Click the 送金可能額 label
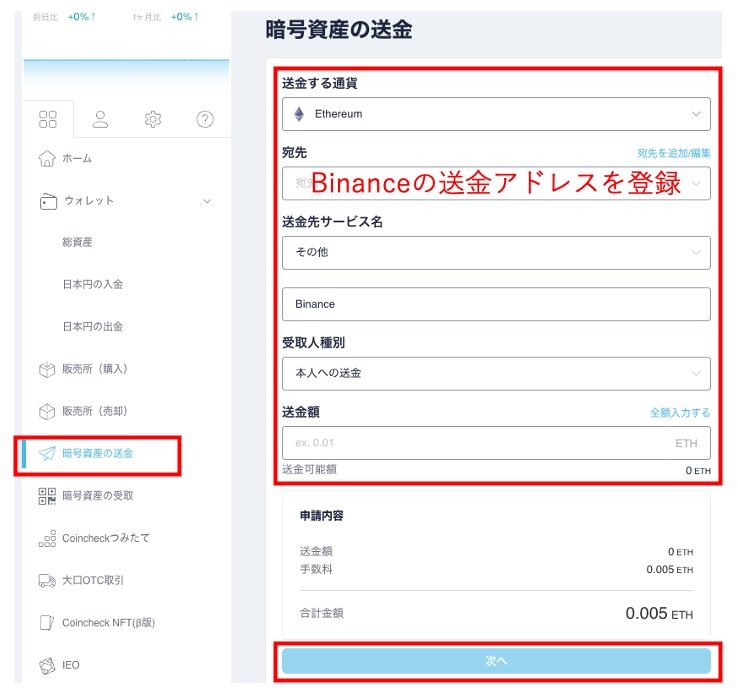Screen dimensions: 738x692 [x=309, y=469]
